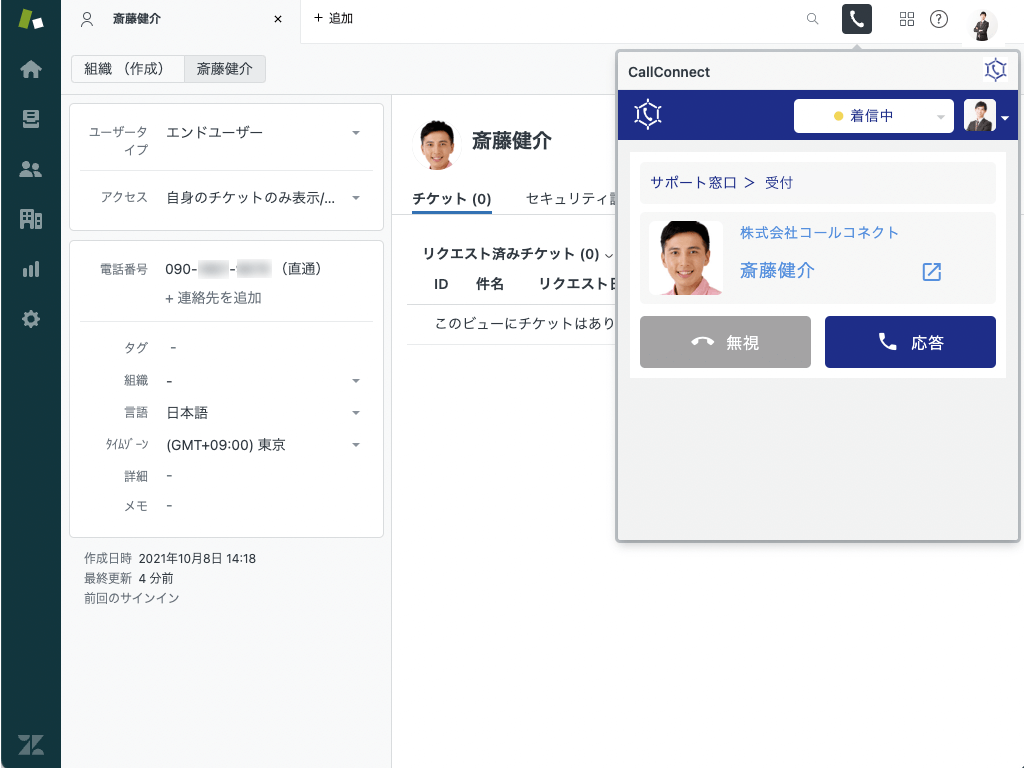Open the Customers icon in sidebar
Image resolution: width=1024 pixels, height=768 pixels.
(x=31, y=169)
